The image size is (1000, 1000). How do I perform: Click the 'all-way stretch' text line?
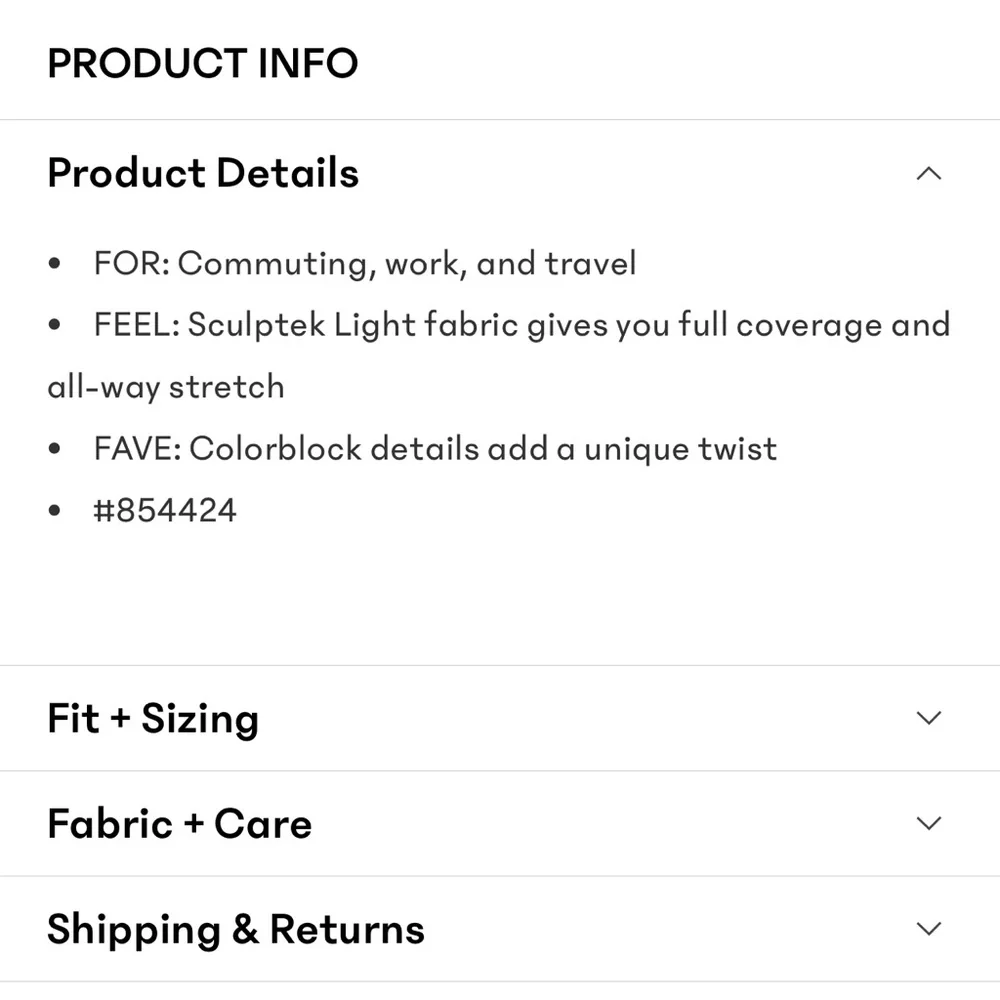click(x=166, y=387)
